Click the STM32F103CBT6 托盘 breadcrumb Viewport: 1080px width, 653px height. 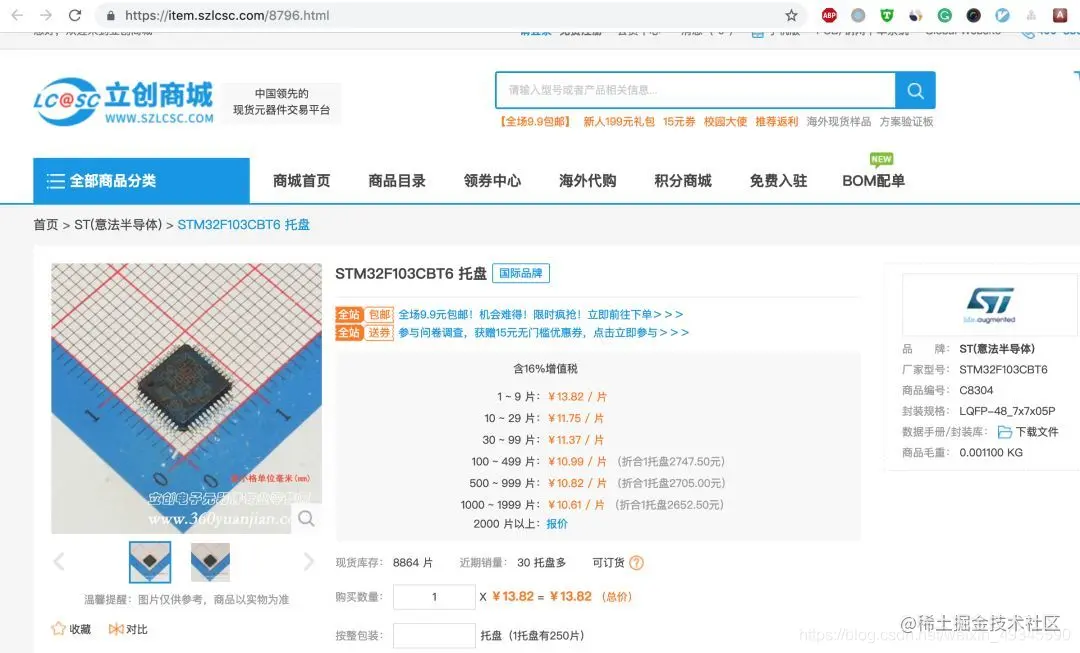pos(243,225)
